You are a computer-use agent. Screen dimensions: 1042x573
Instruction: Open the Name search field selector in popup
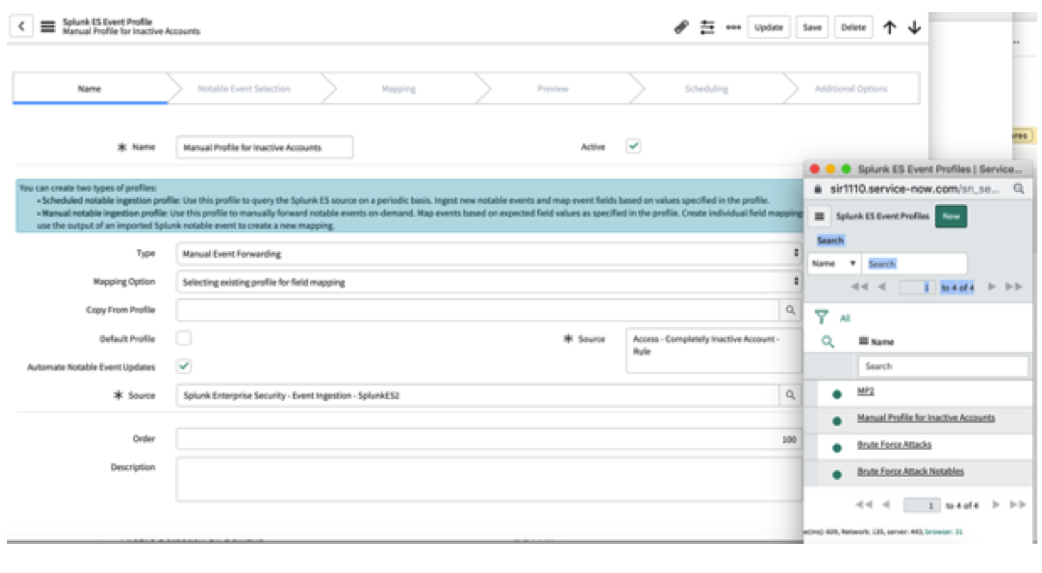(x=834, y=263)
